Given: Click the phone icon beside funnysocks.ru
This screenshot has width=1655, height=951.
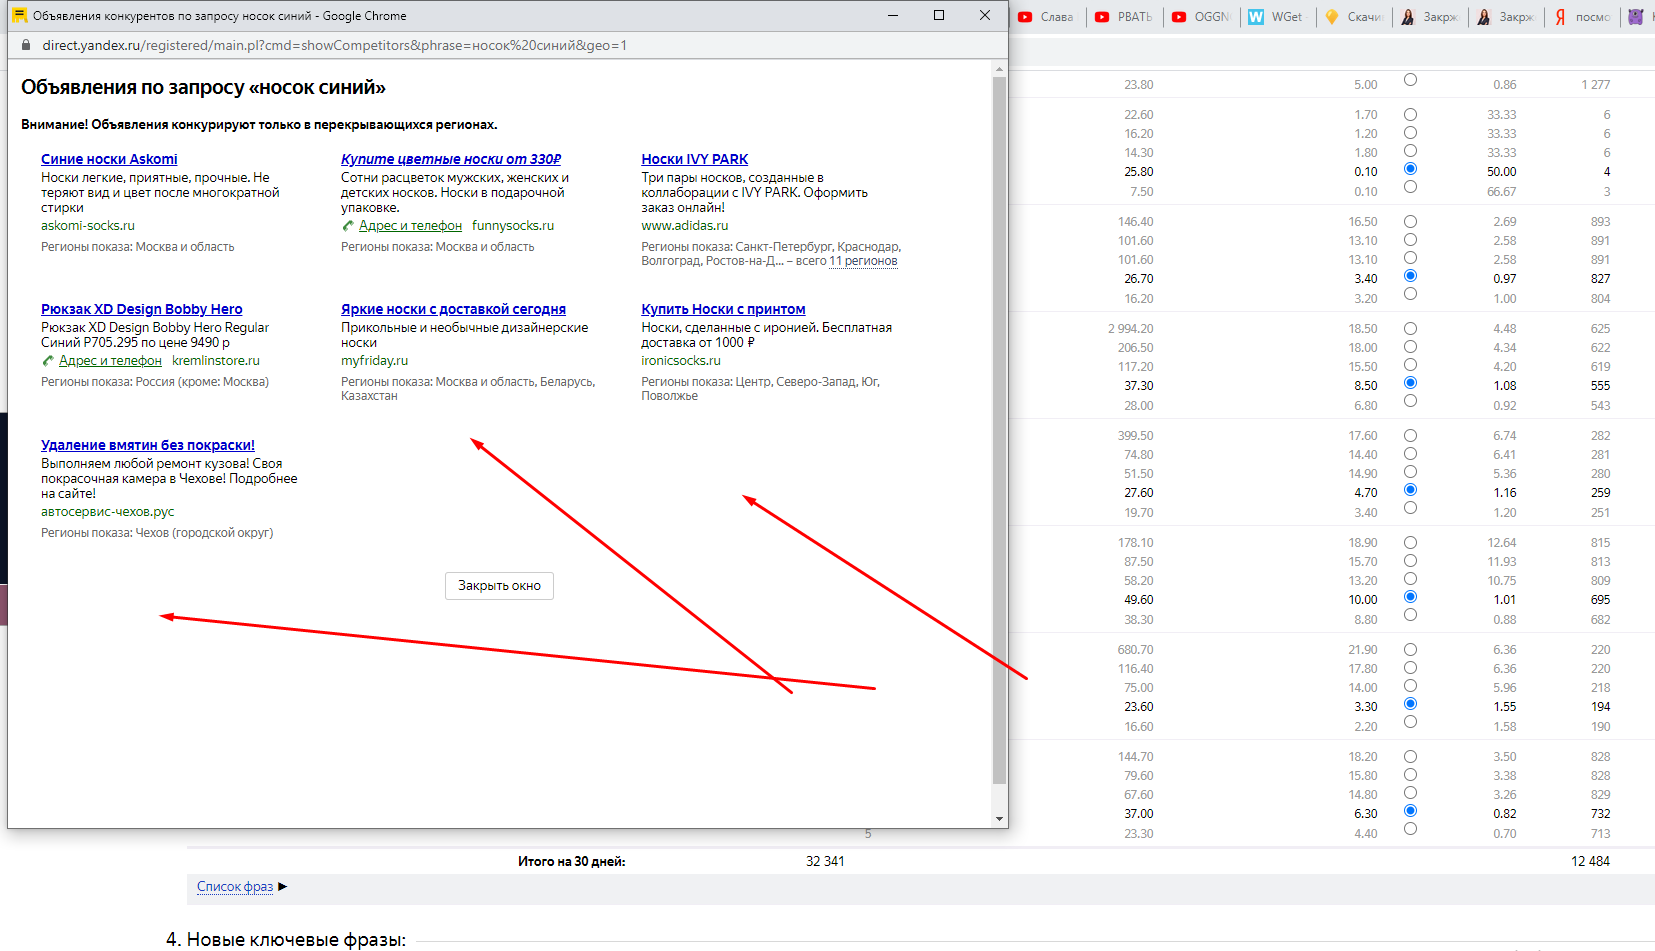Looking at the screenshot, I should [x=348, y=226].
